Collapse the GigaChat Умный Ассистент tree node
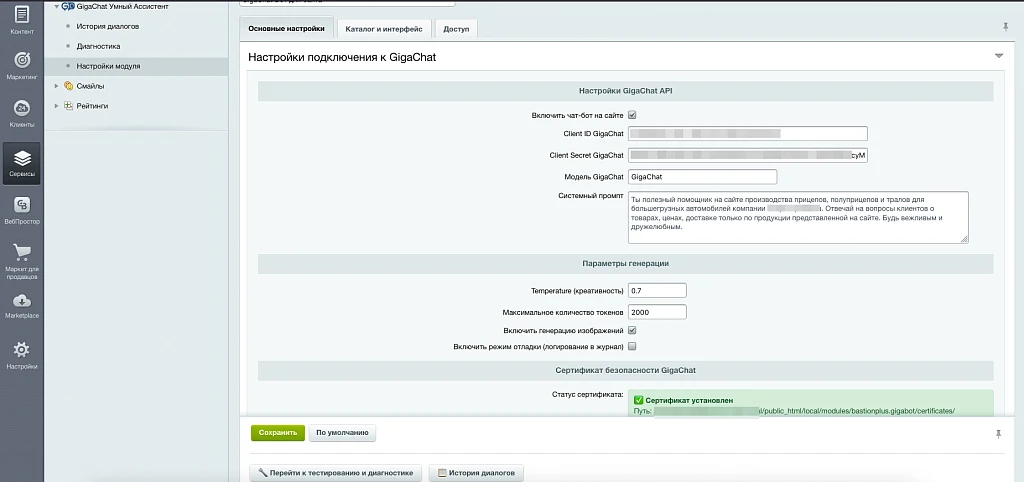 coord(57,7)
